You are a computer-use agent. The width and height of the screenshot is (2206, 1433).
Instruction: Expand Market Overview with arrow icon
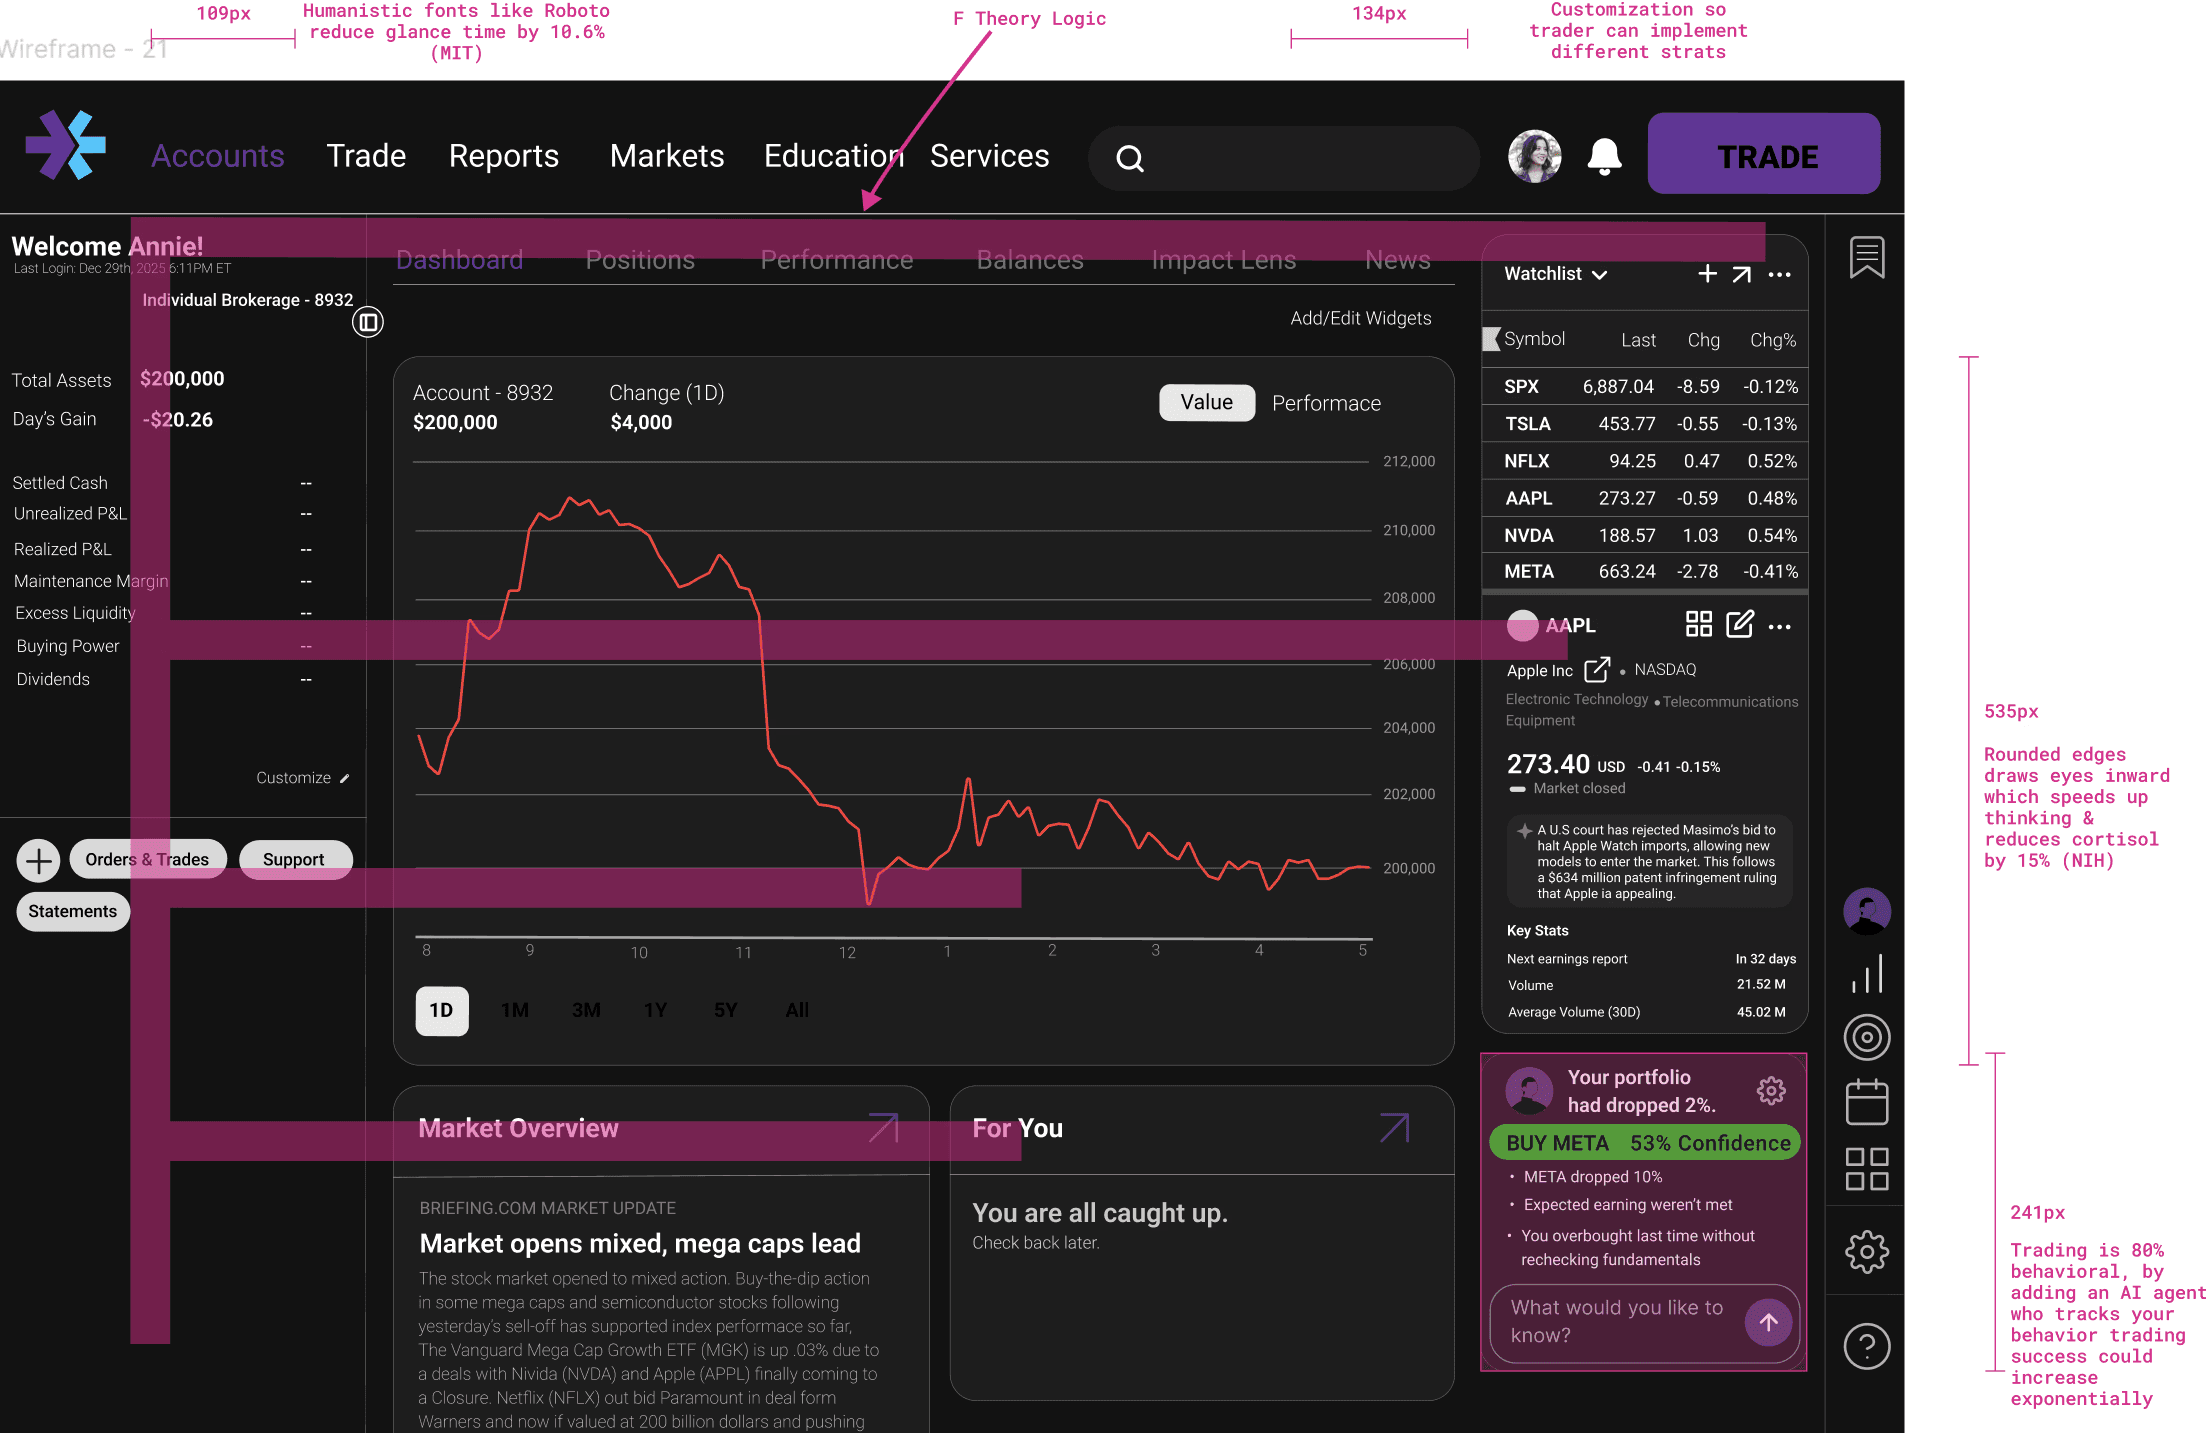(883, 1127)
